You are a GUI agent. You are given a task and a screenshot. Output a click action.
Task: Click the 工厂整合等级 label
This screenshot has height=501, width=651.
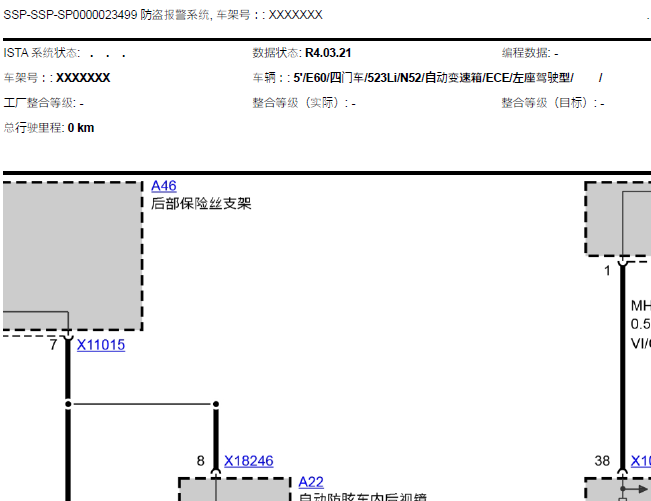[x=40, y=103]
